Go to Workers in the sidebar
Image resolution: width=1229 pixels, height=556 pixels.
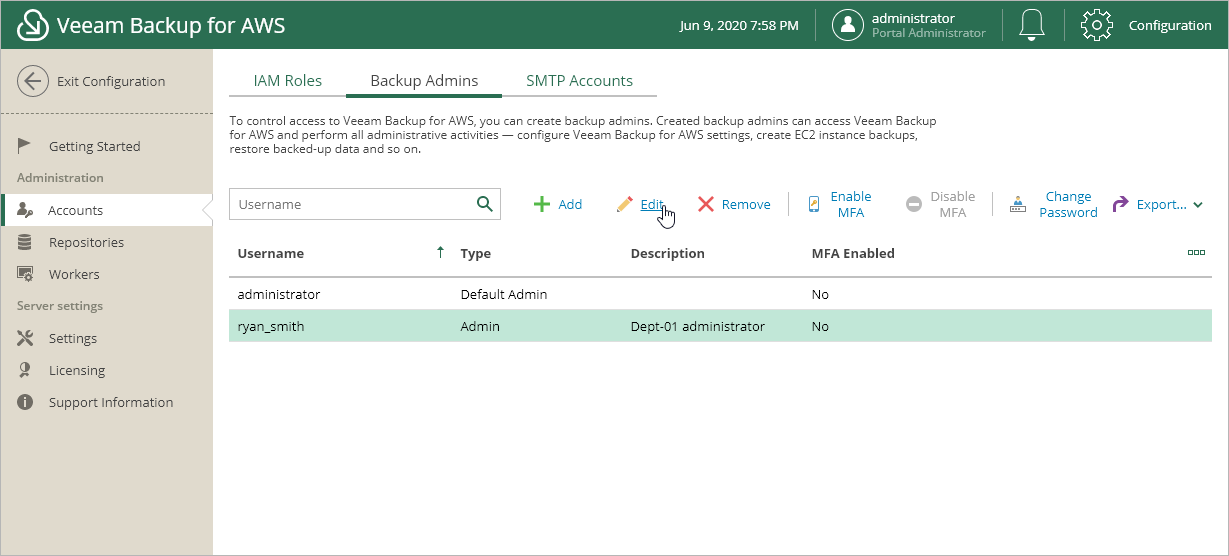click(74, 274)
